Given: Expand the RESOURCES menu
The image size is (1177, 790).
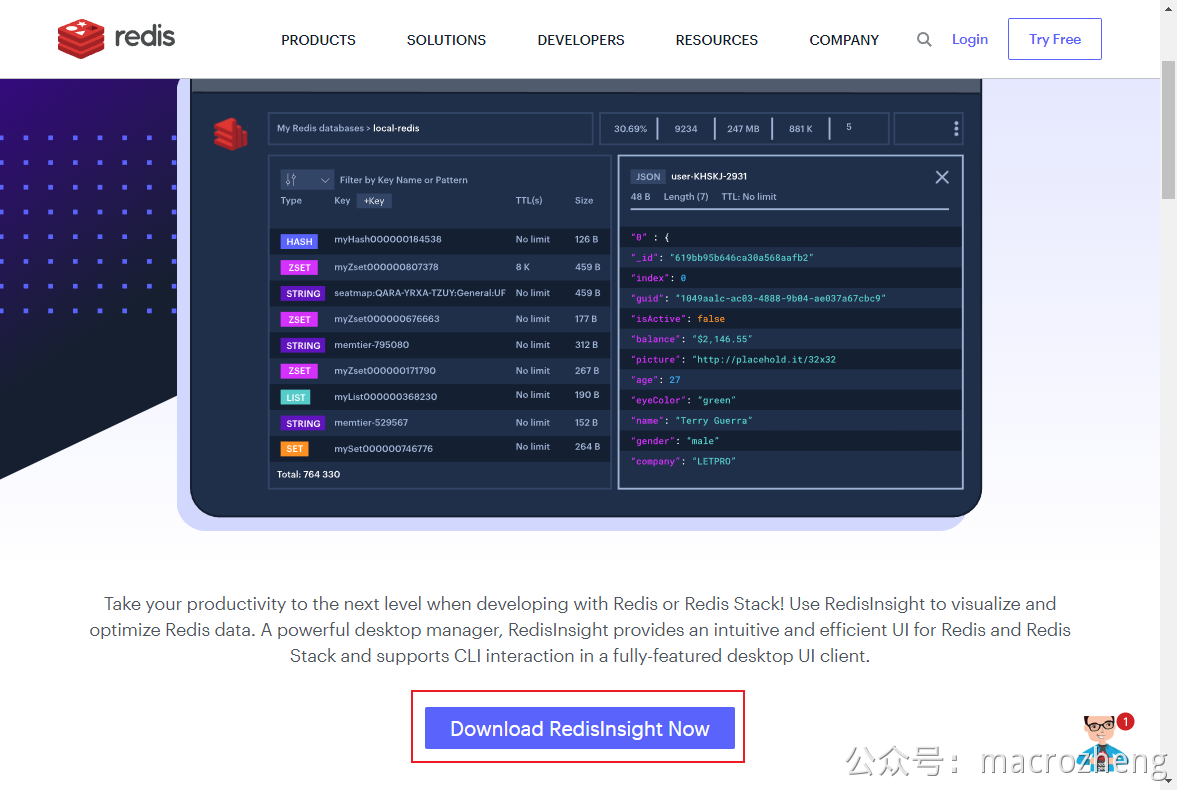Looking at the screenshot, I should point(716,40).
